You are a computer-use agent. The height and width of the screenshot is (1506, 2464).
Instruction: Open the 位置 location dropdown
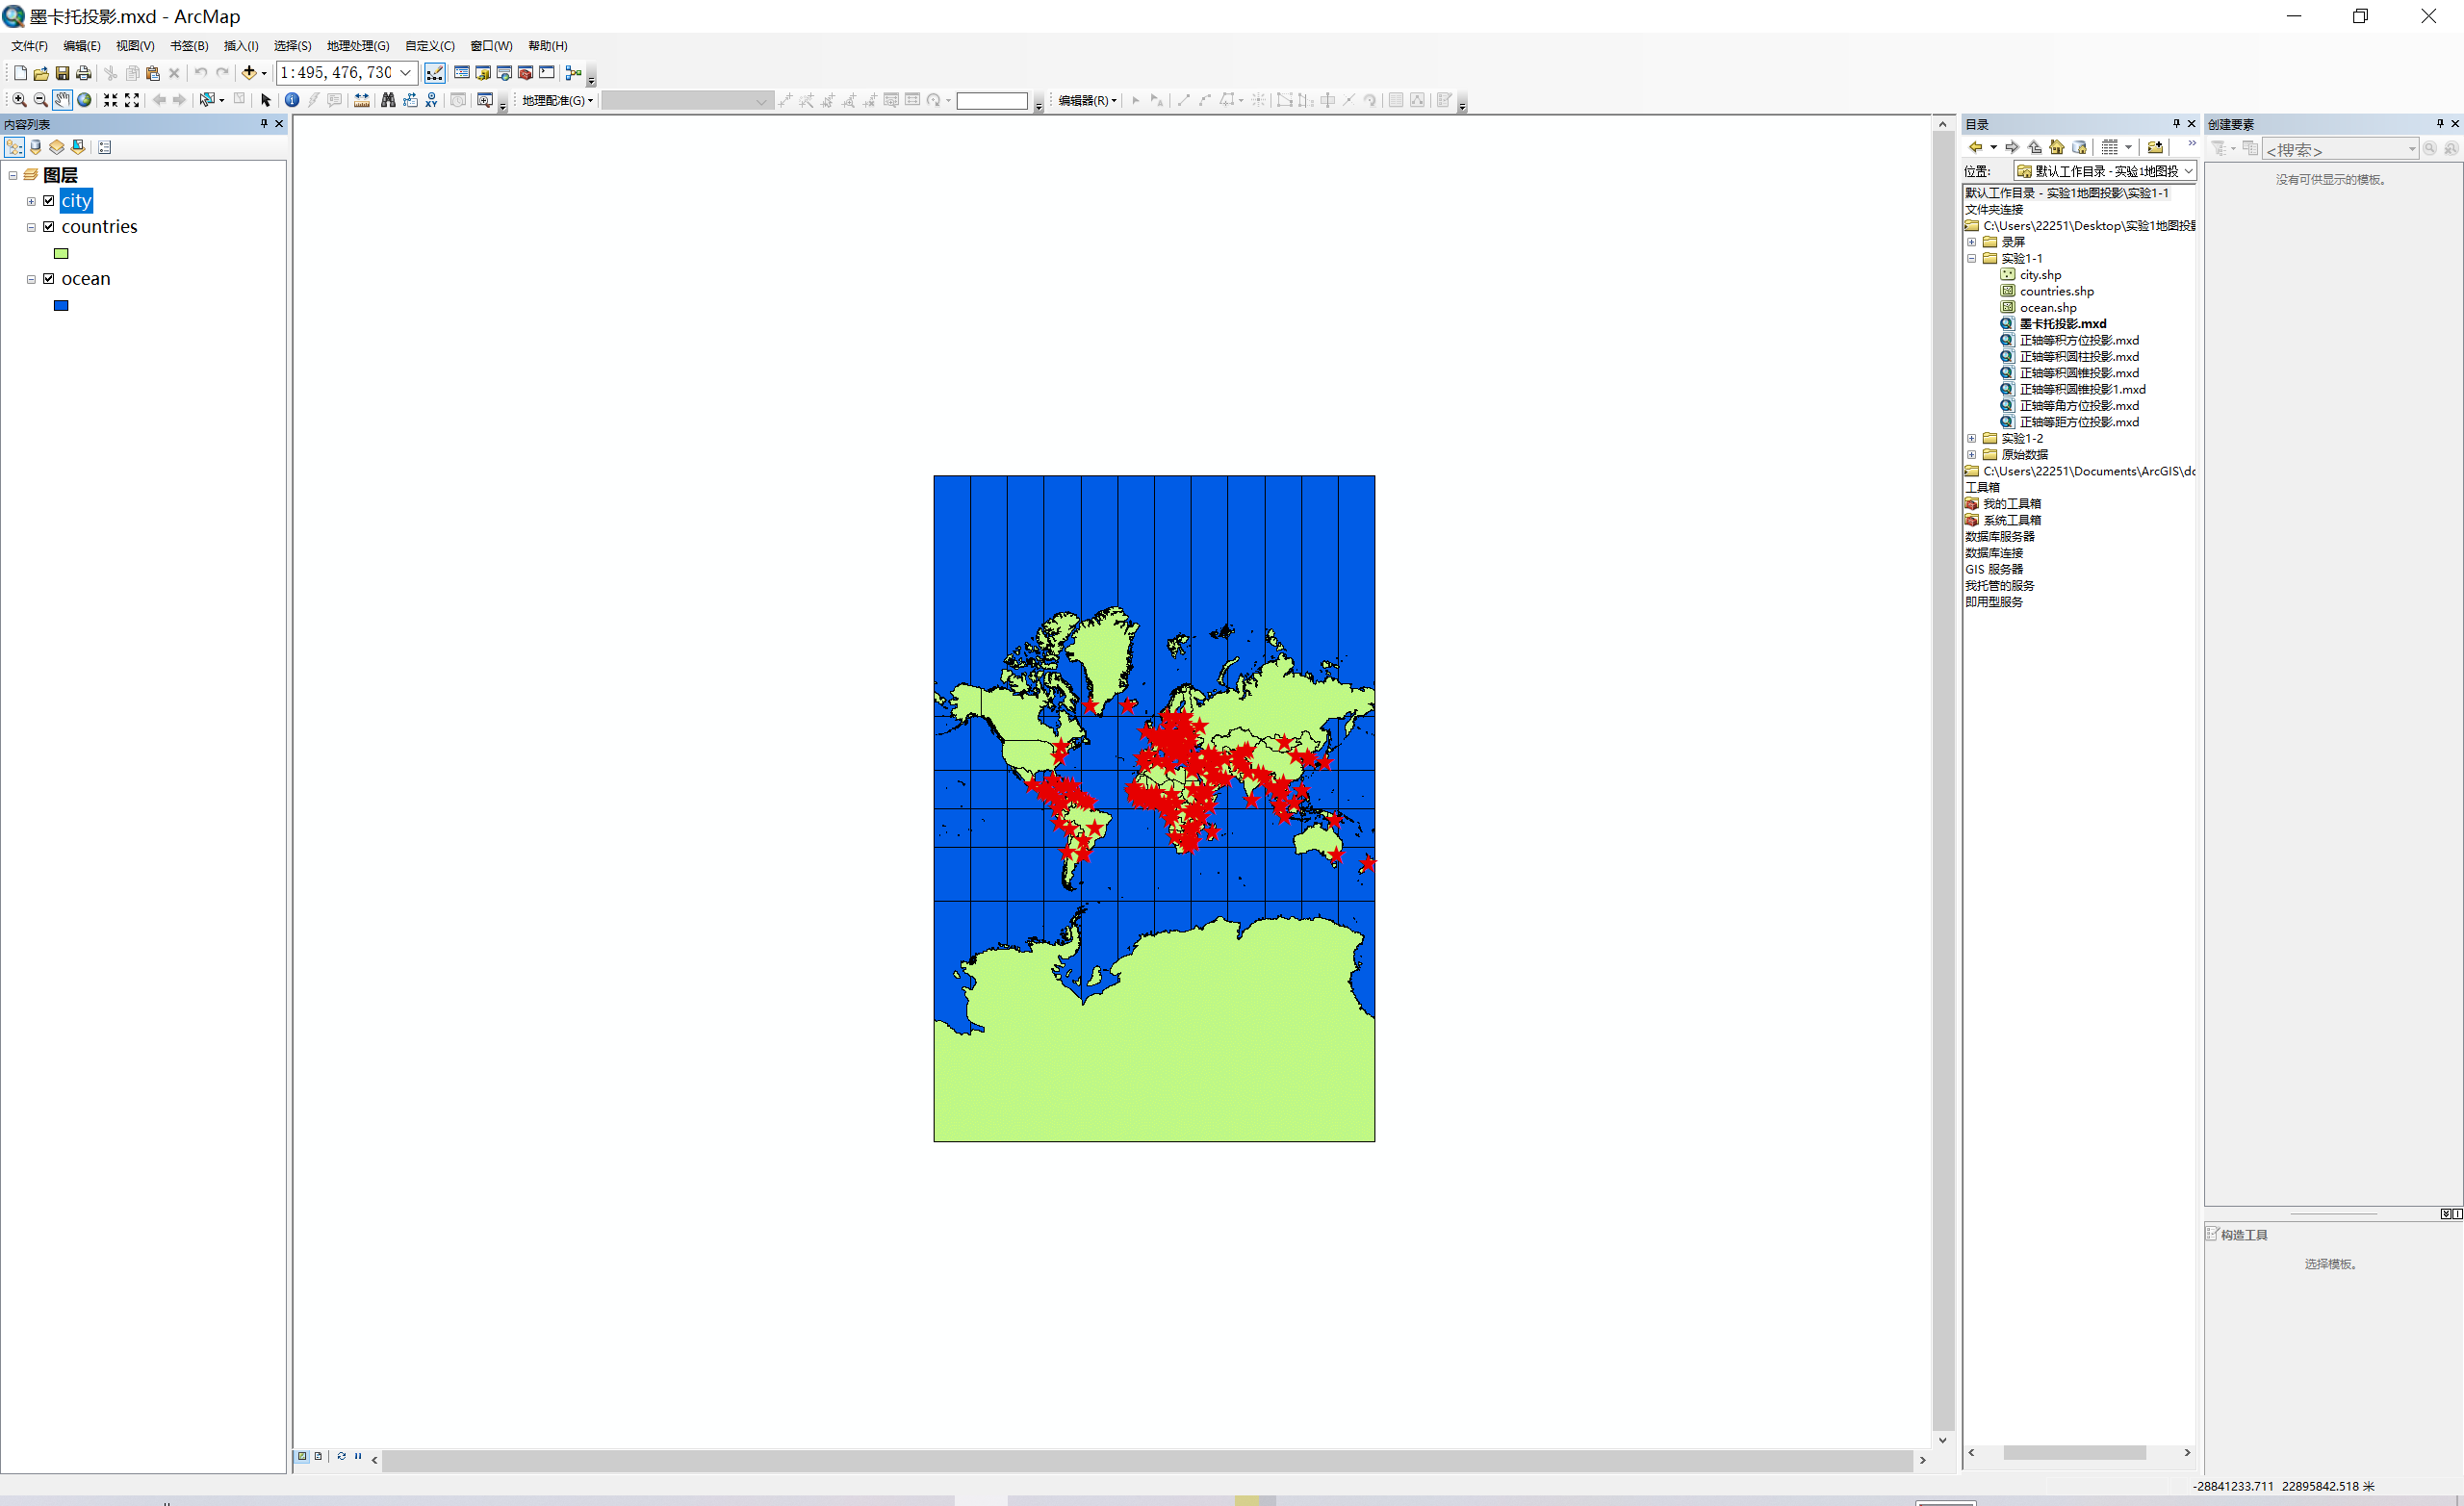(x=2188, y=172)
